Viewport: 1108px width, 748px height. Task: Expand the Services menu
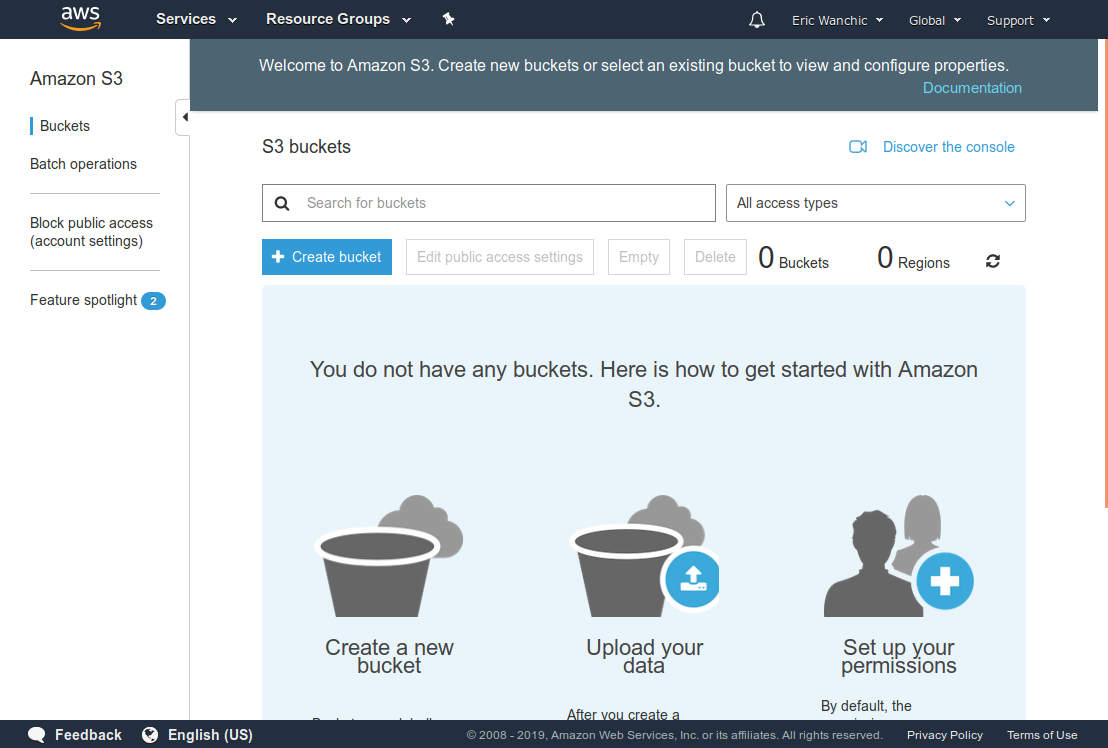pos(196,19)
